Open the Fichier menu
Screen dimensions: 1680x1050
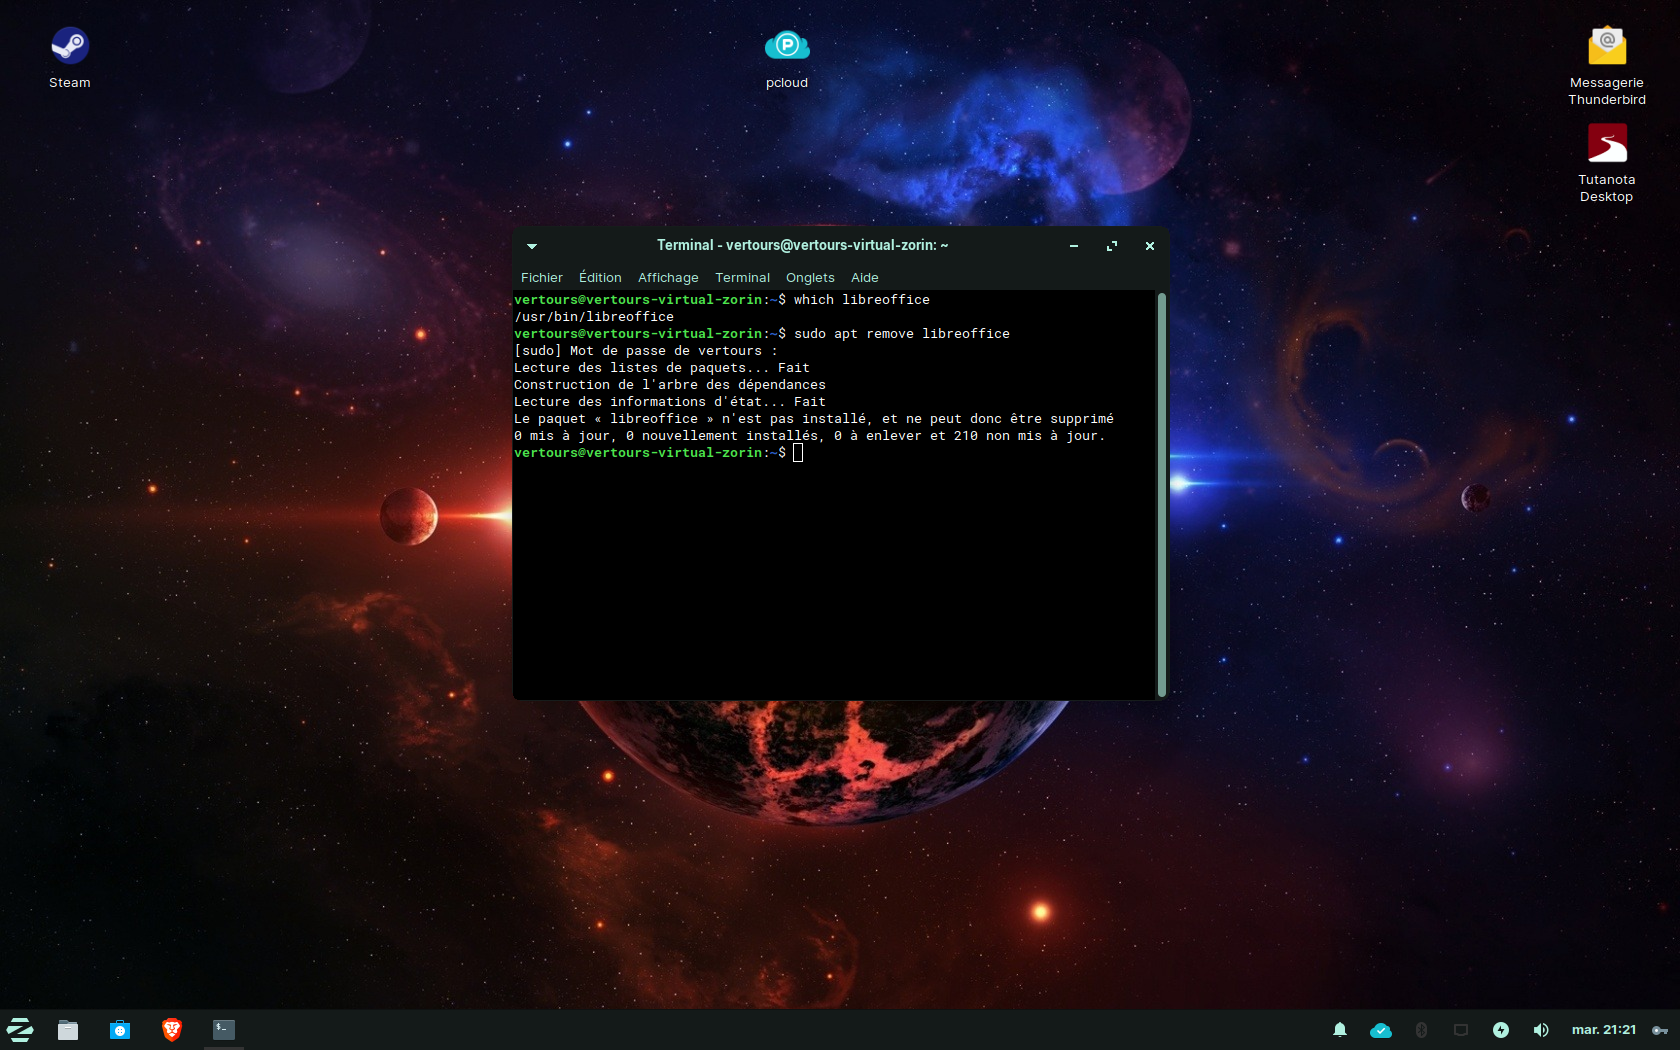[x=542, y=278]
